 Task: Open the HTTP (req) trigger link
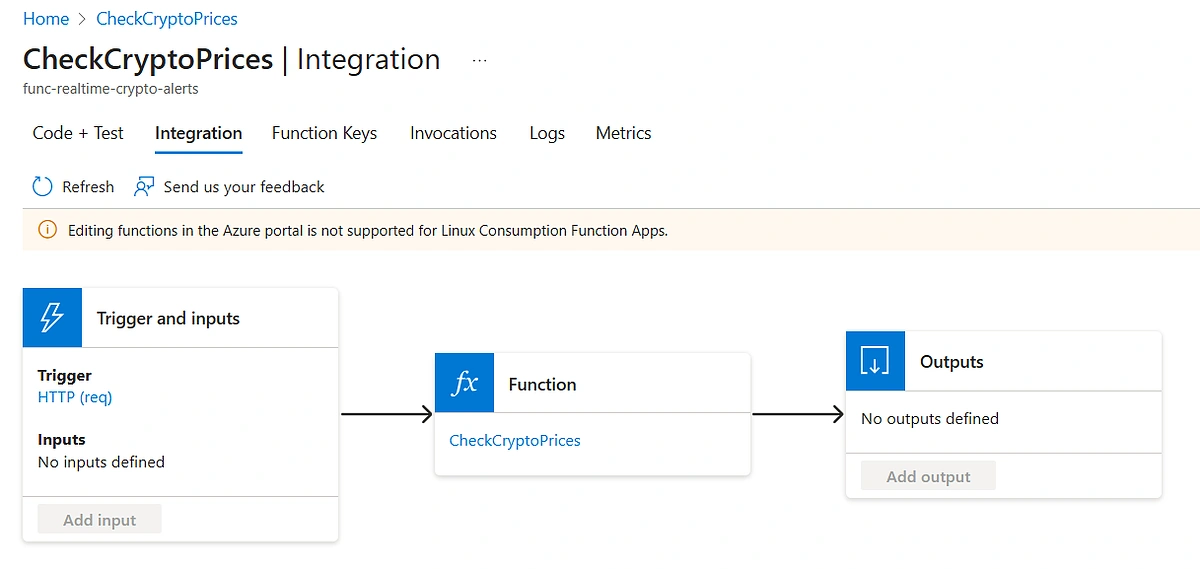pyautogui.click(x=75, y=397)
